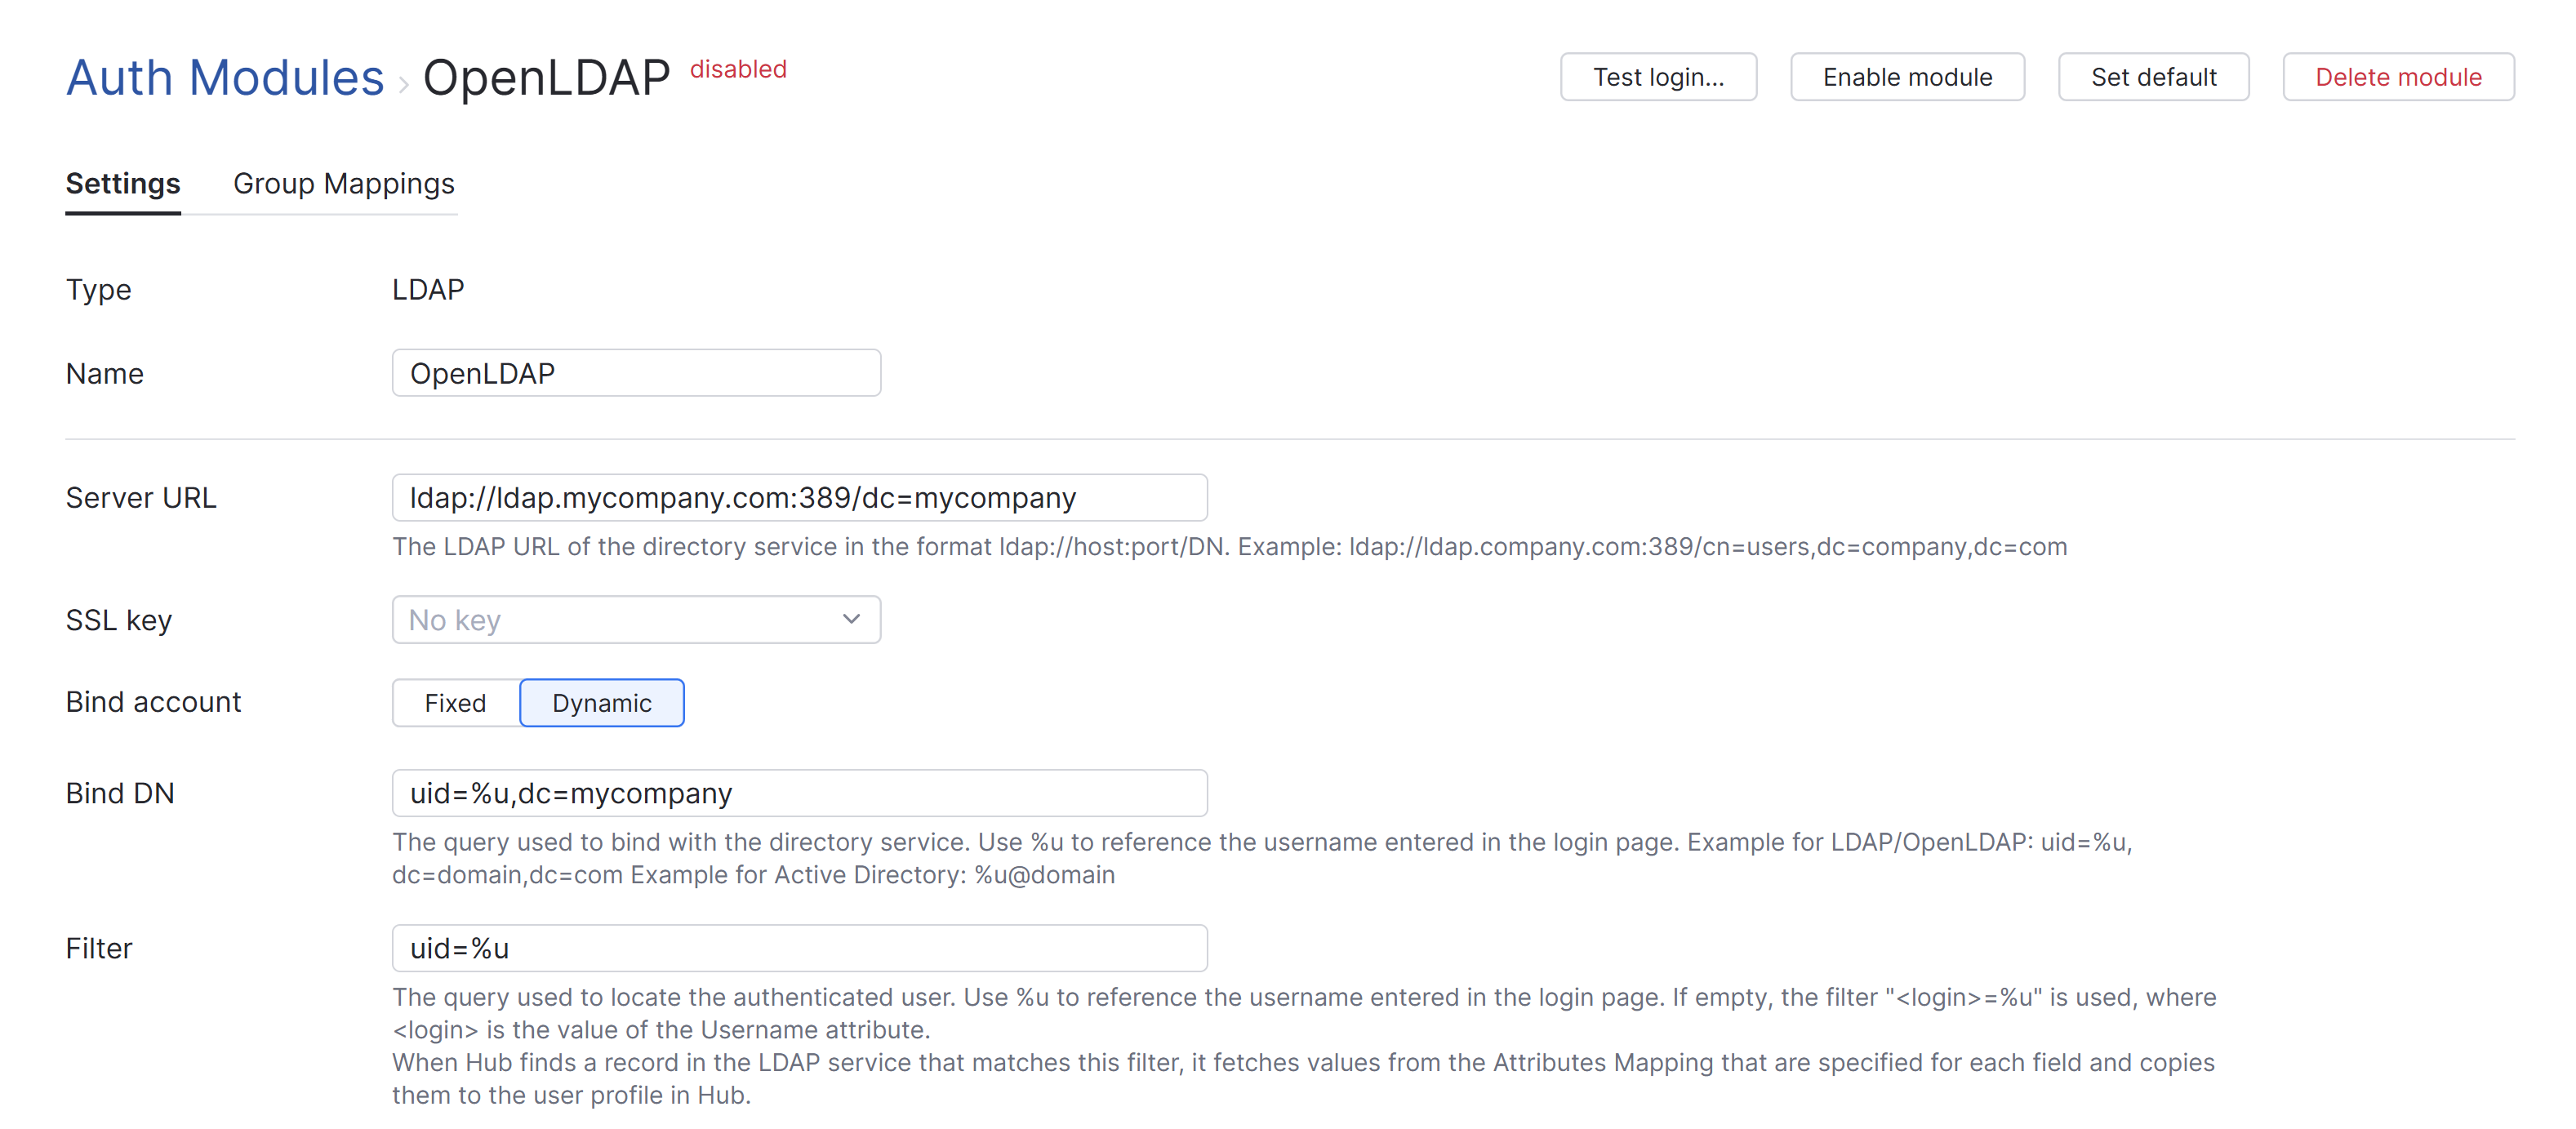Toggle Bind account to Fixed
2576x1129 pixels.
point(455,702)
